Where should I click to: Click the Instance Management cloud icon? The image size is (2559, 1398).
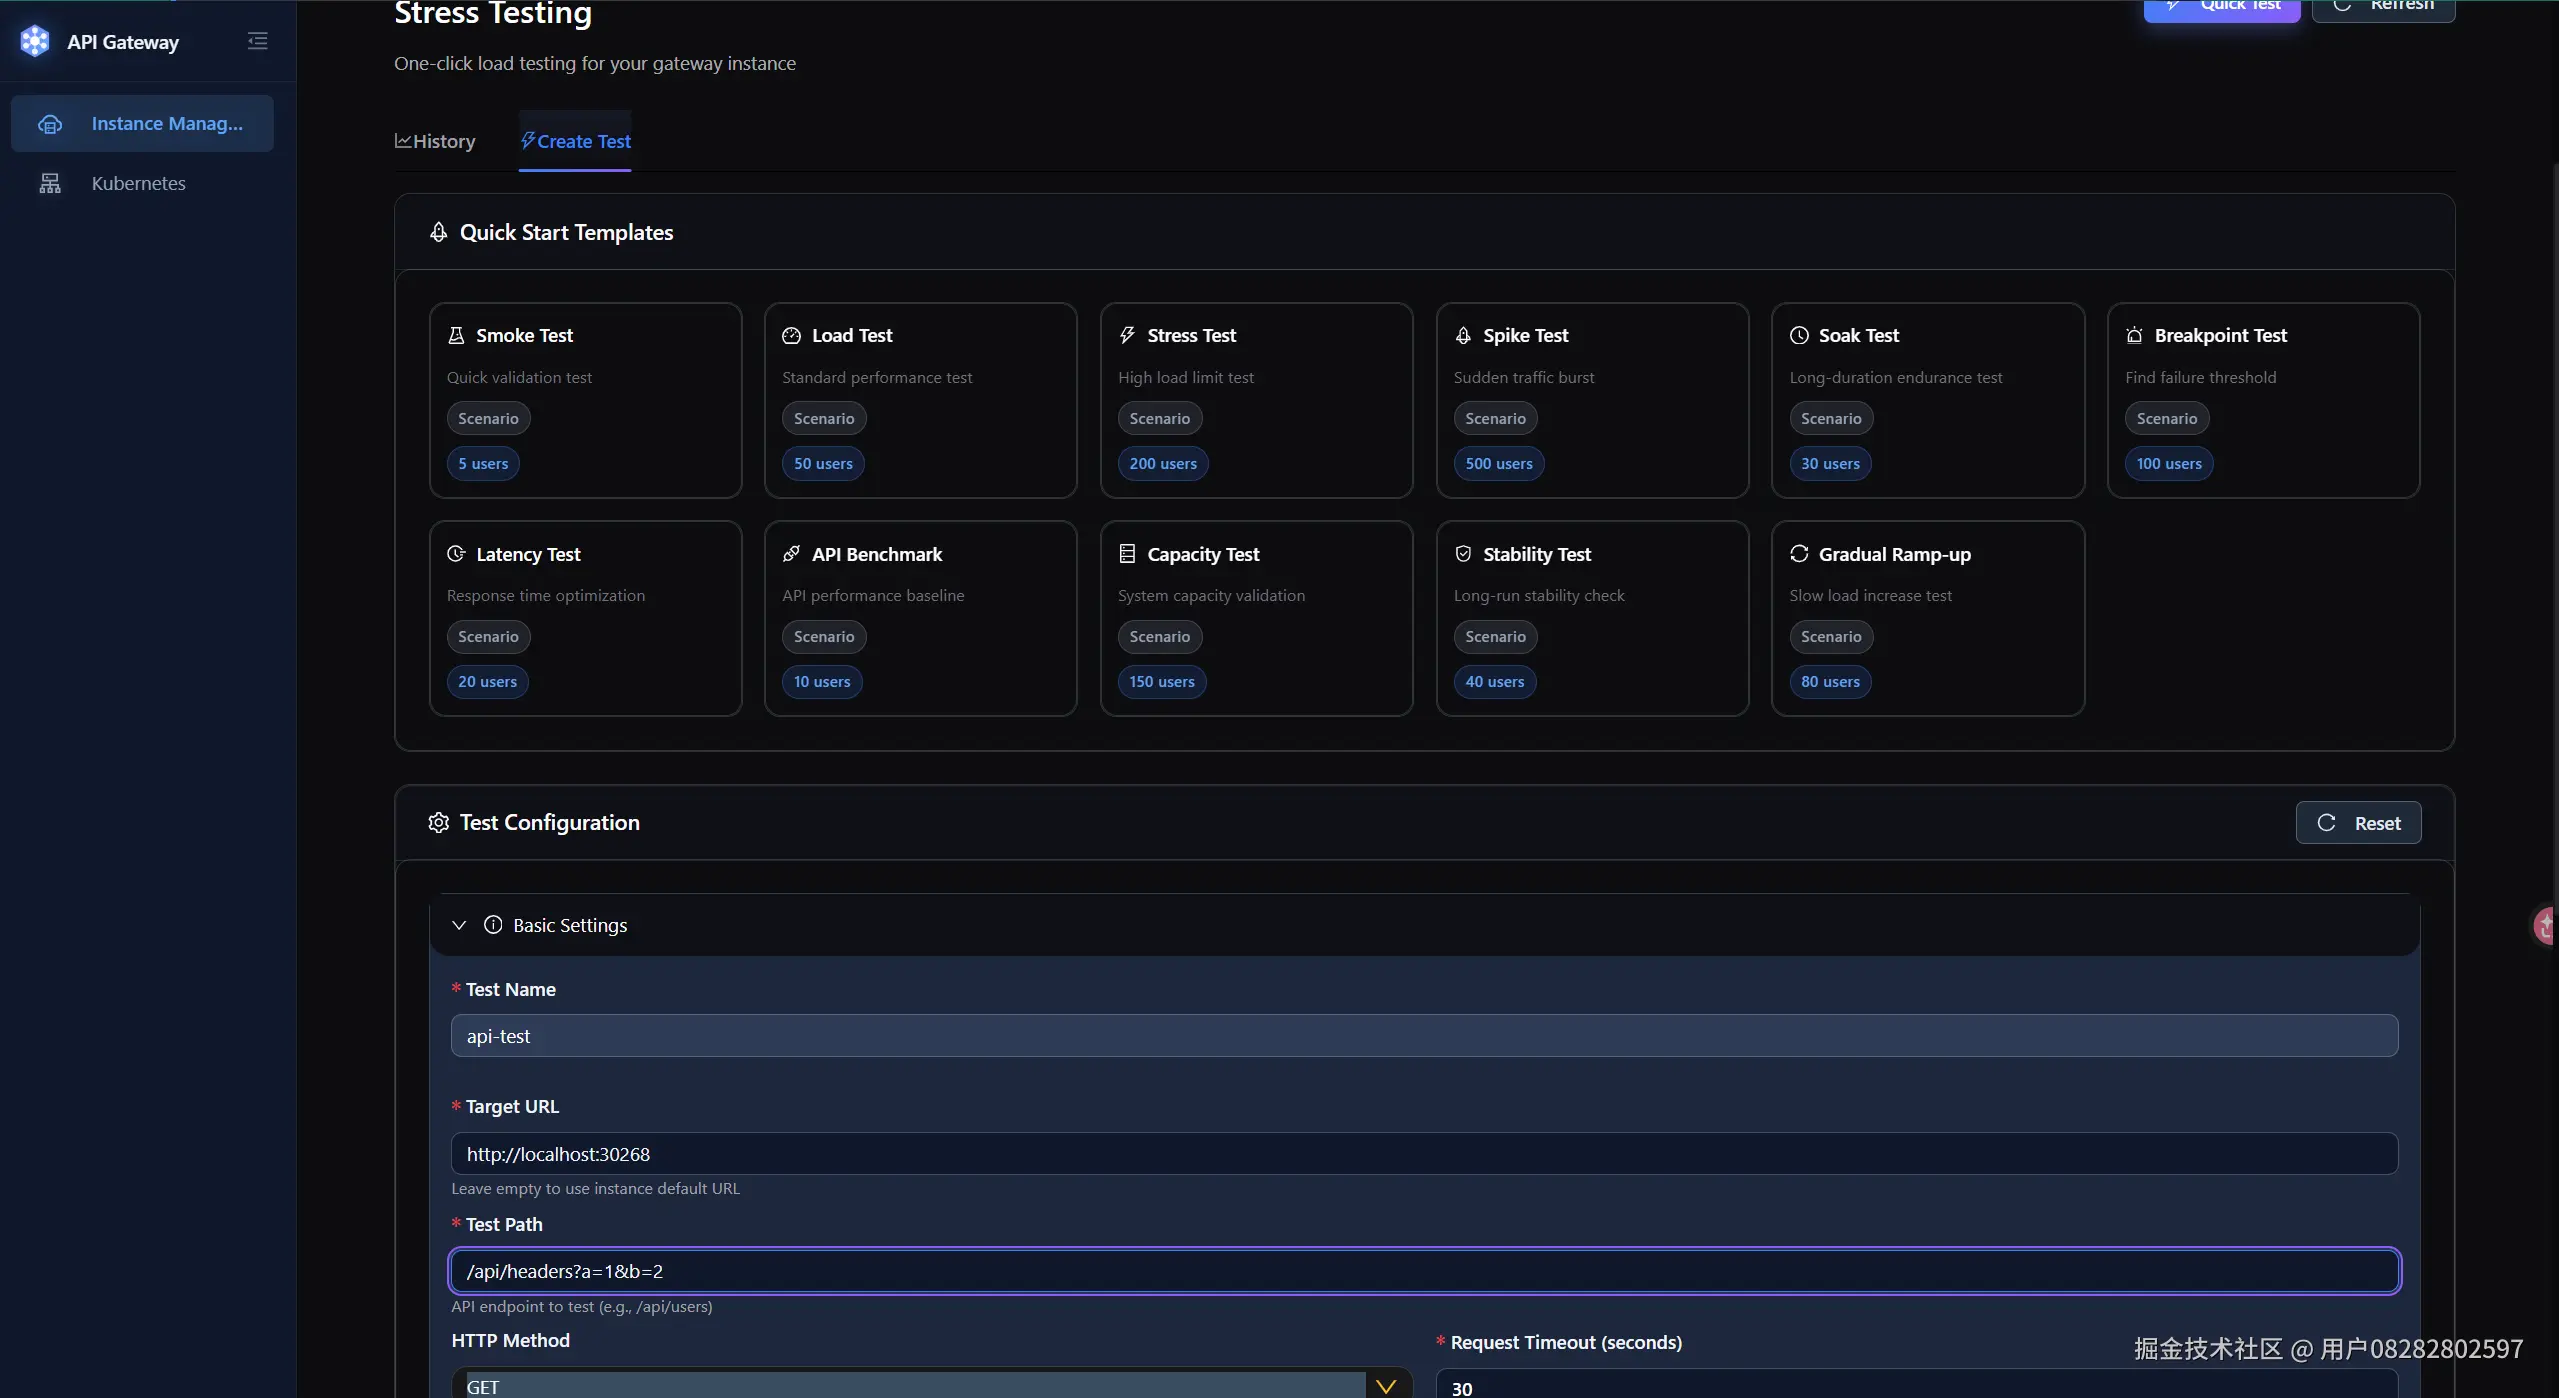tap(50, 124)
